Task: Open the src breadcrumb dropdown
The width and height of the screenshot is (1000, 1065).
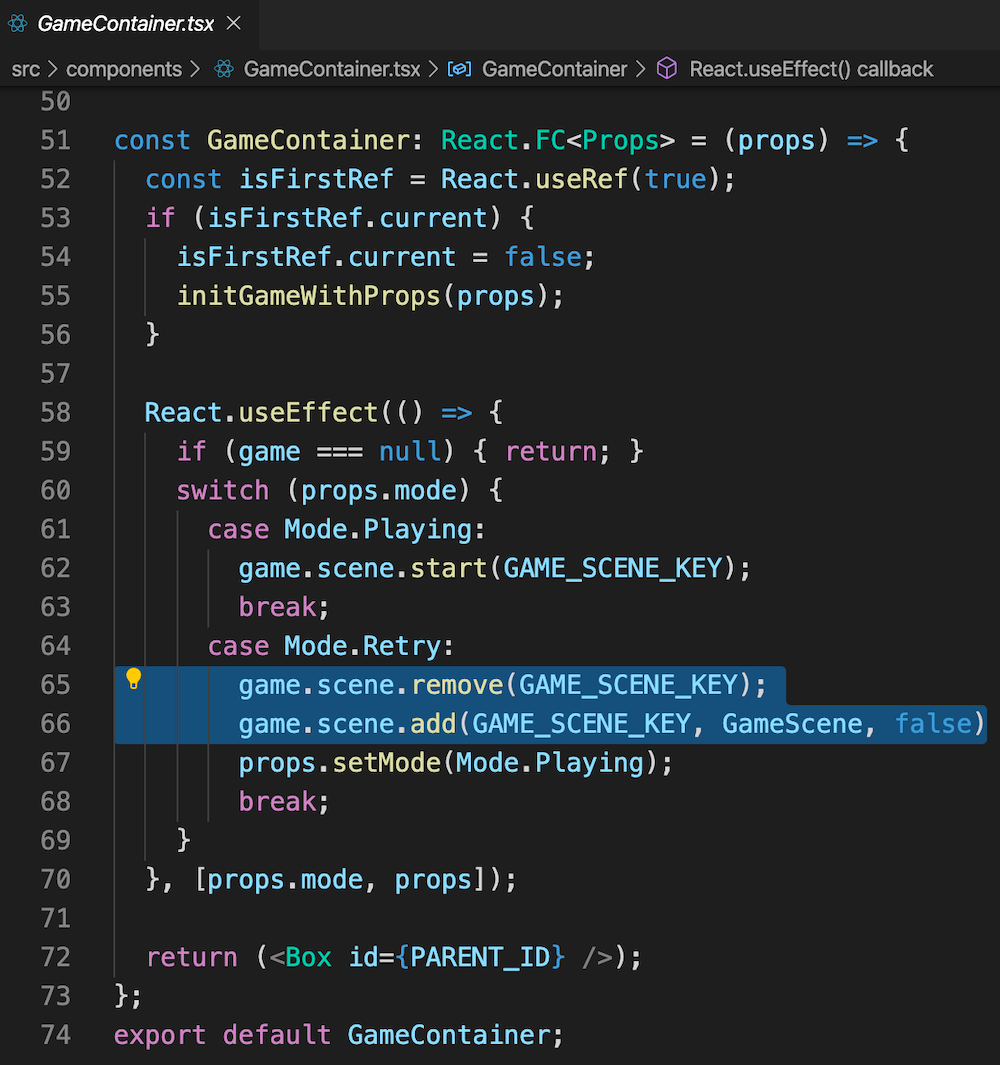Action: pyautogui.click(x=26, y=69)
